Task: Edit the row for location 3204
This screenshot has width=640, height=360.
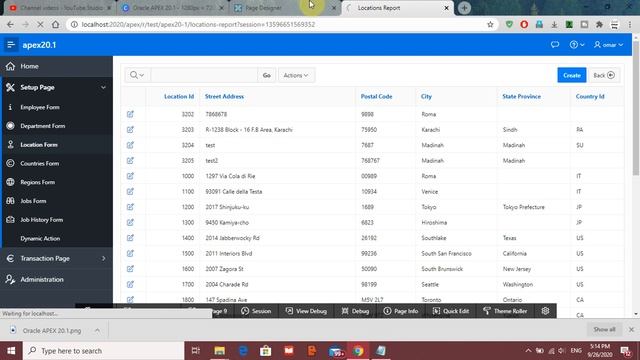Action: pyautogui.click(x=130, y=145)
